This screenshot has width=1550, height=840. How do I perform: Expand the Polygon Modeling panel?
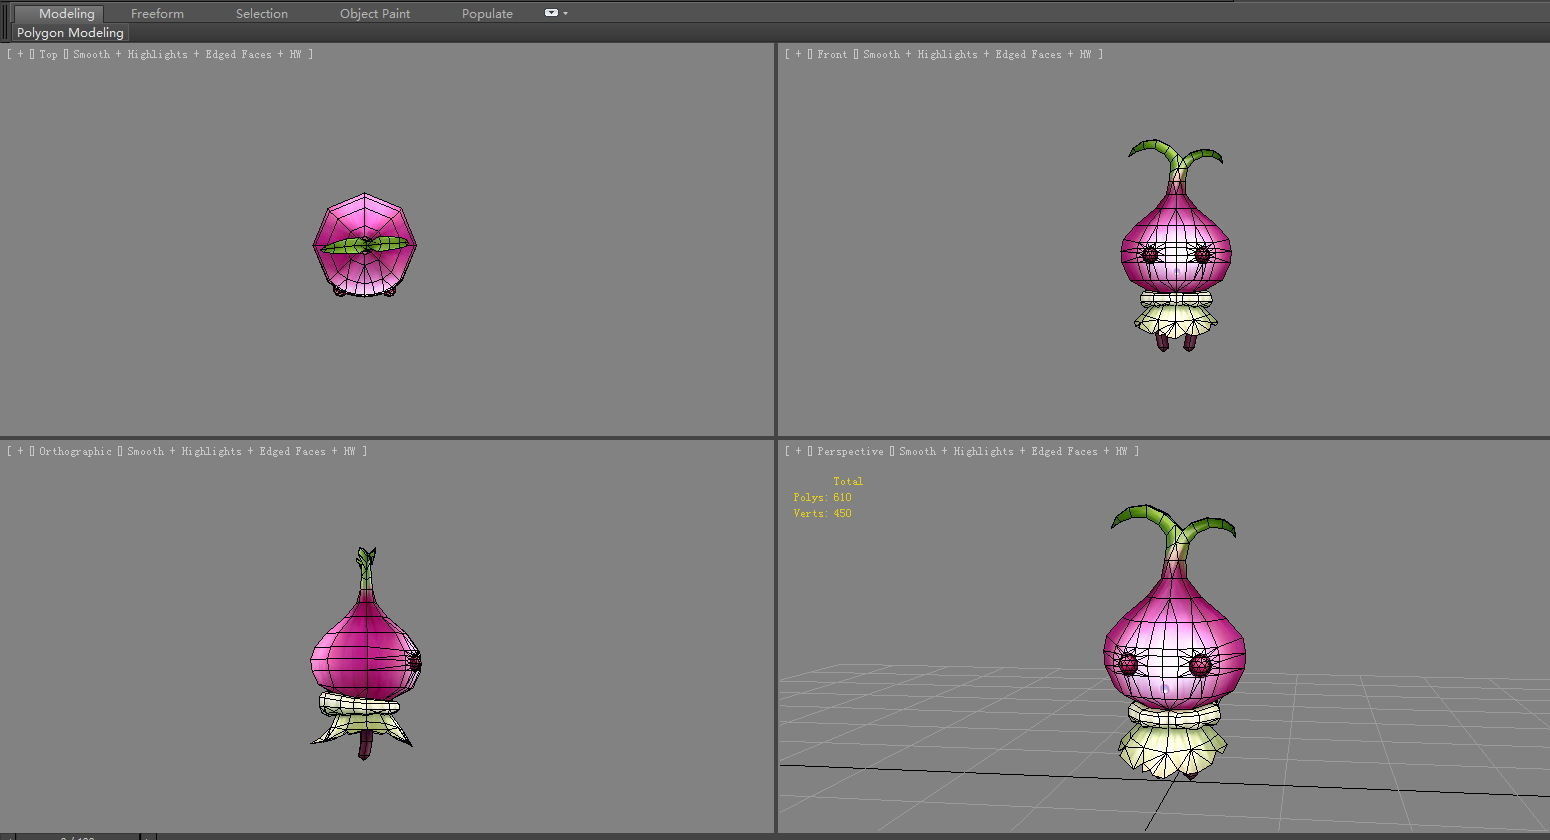click(x=70, y=33)
